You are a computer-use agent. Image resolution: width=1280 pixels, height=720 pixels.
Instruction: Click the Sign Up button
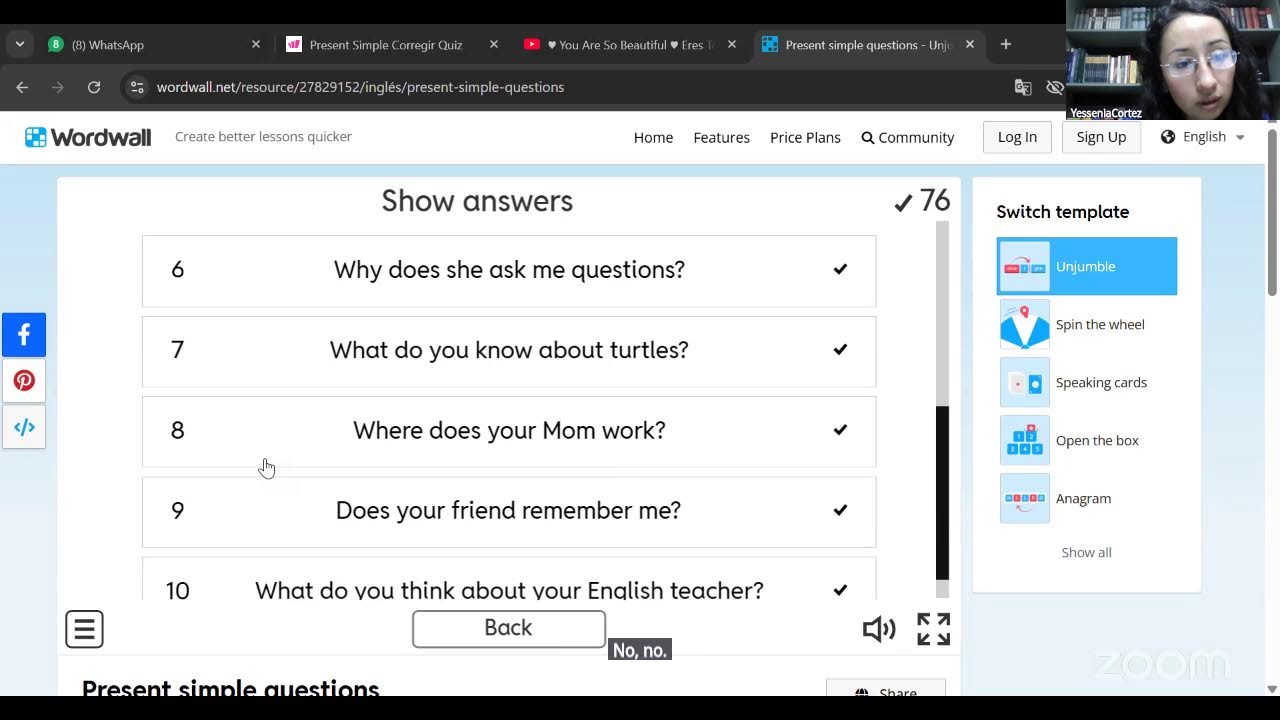tap(1101, 137)
